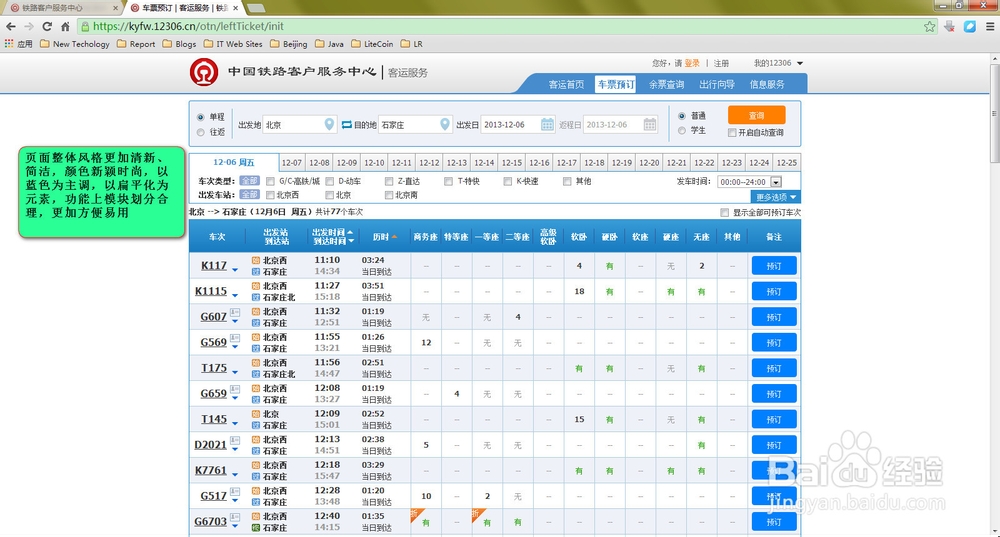
Task: Check 显示全部可预订车次 checkbox
Action: 724,212
